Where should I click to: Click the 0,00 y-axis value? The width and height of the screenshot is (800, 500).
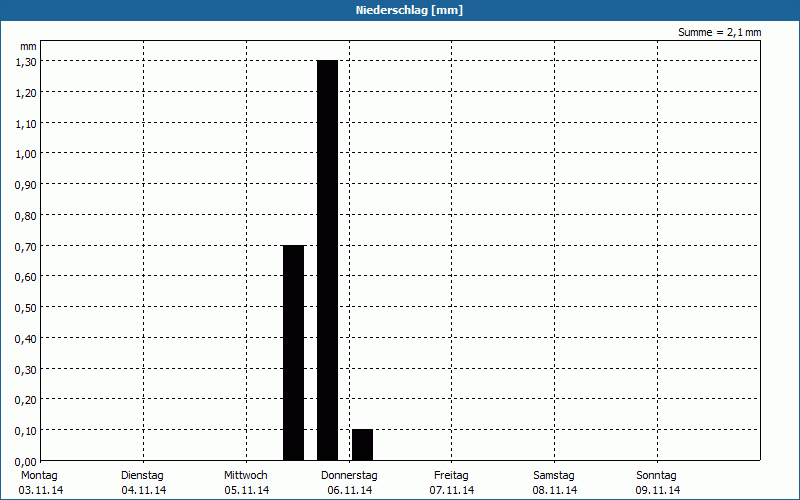(x=26, y=462)
